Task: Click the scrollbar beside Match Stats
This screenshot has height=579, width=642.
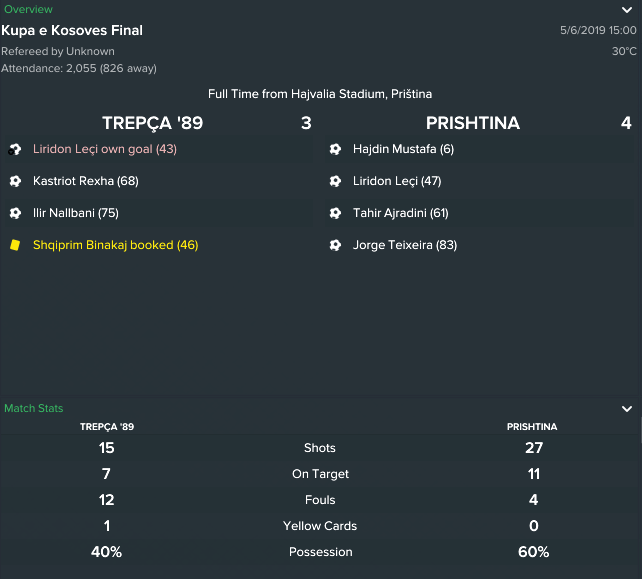Action: [x=641, y=430]
